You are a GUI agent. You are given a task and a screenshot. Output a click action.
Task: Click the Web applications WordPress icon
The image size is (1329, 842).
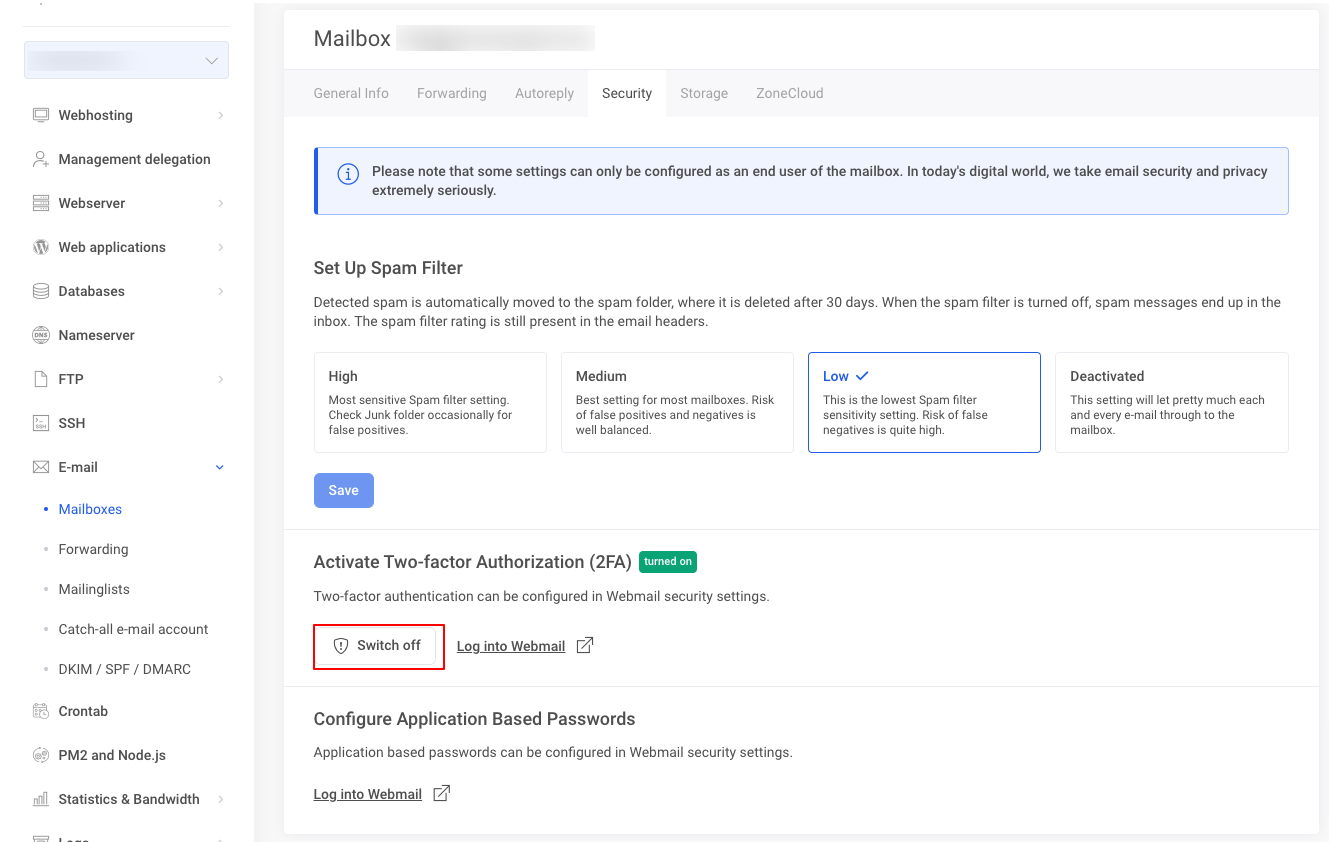tap(41, 247)
